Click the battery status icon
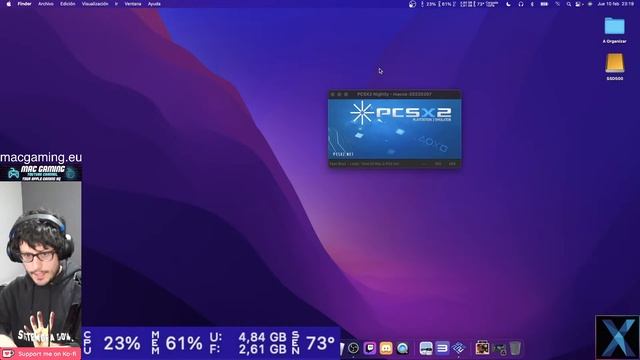The image size is (640, 360). pos(544,4)
